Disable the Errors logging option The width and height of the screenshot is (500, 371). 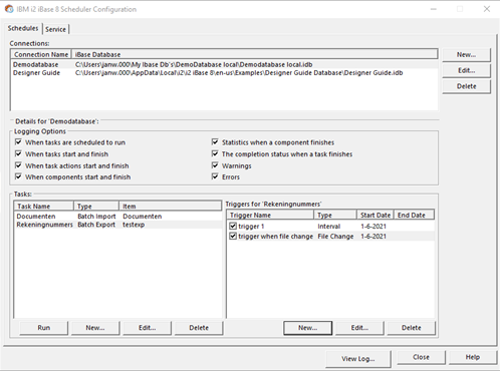[x=215, y=177]
